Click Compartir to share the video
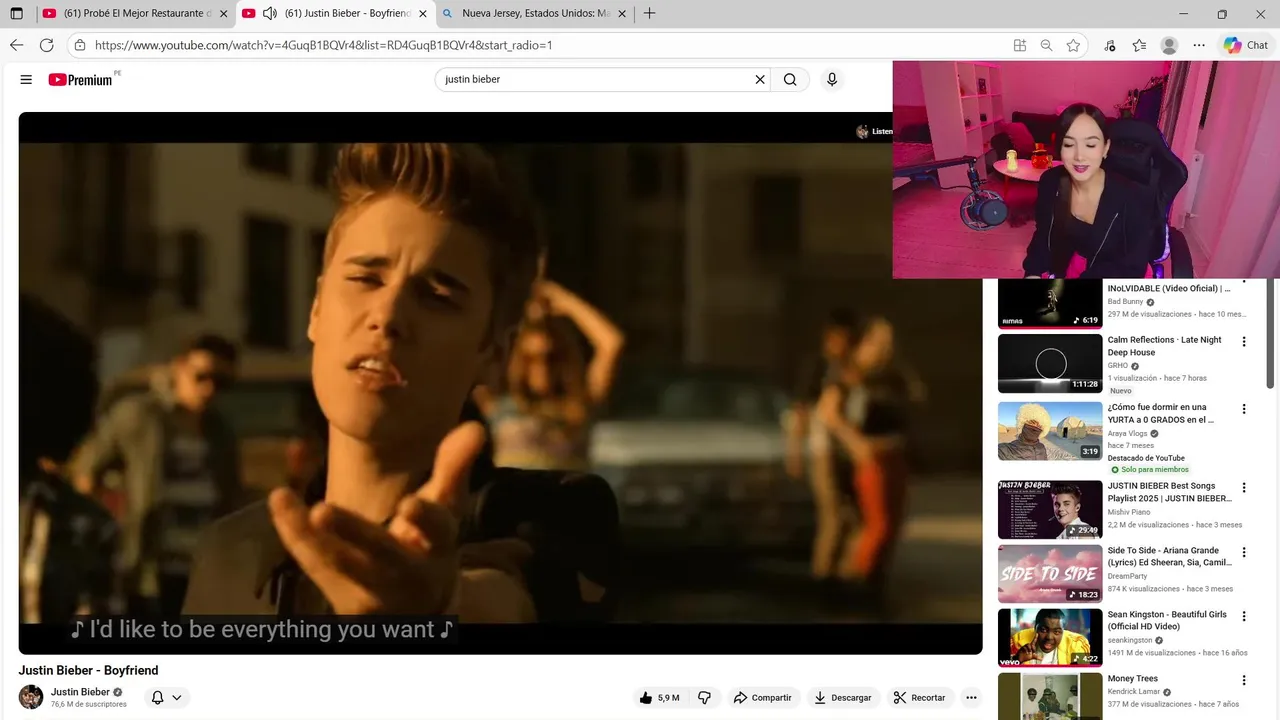The width and height of the screenshot is (1280, 720). point(762,698)
